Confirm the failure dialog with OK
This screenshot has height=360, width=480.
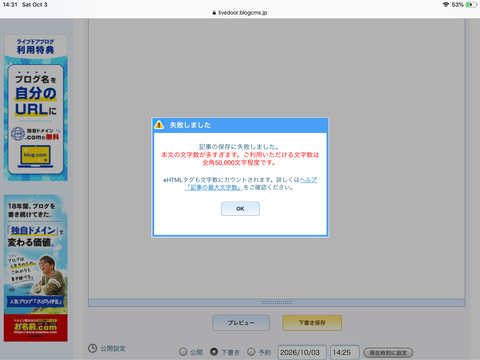click(240, 209)
